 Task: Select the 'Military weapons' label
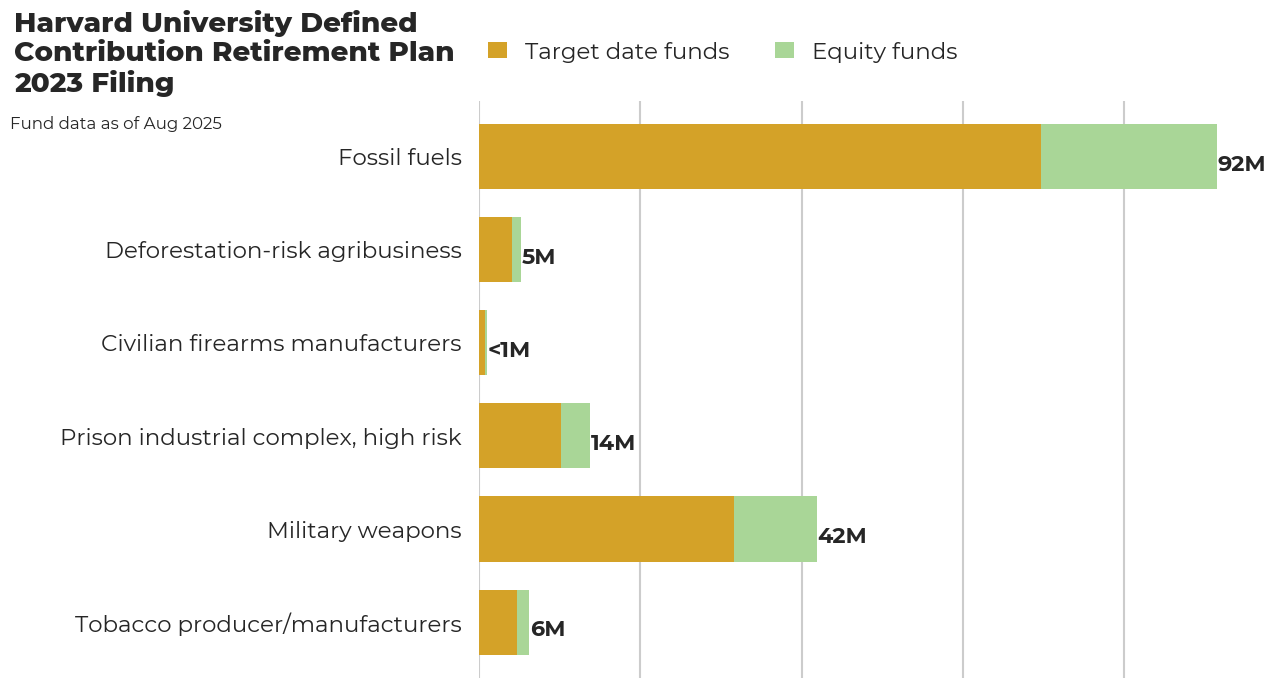[364, 530]
